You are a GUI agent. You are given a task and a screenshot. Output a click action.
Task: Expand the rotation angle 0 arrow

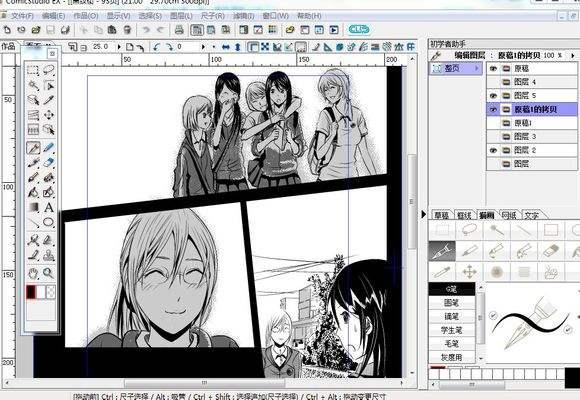203,47
